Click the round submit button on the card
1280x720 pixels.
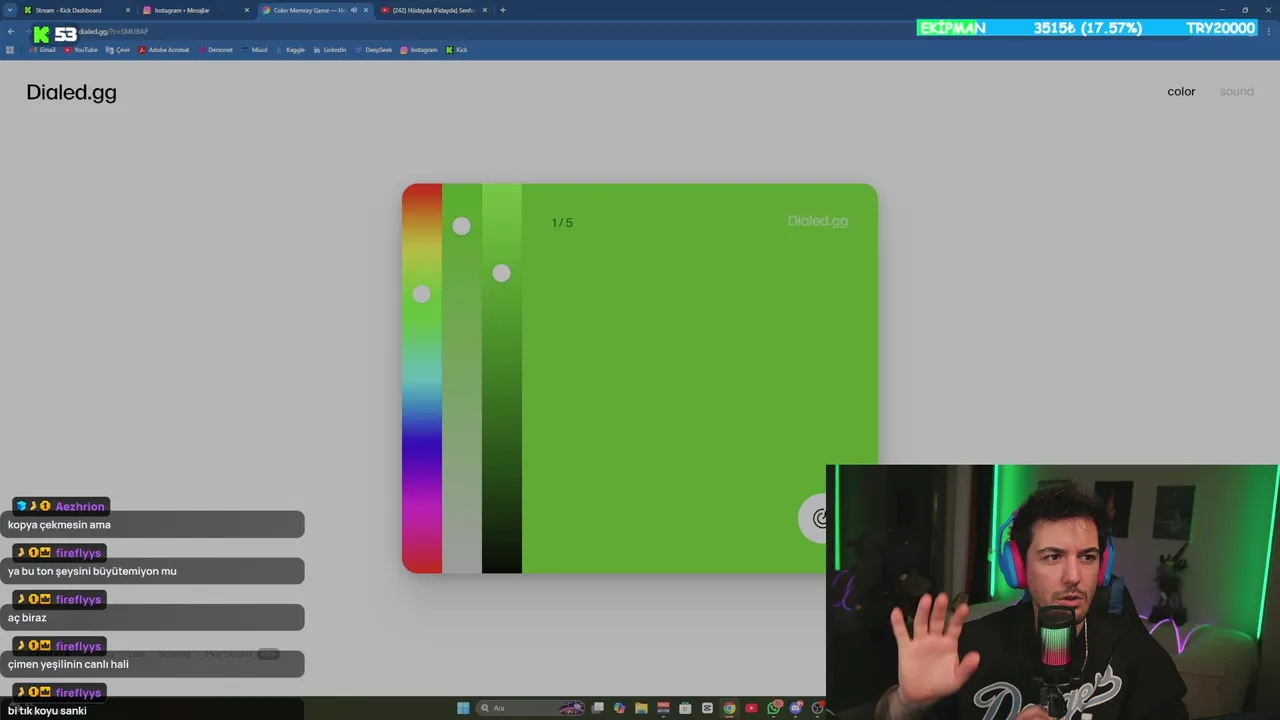click(819, 518)
